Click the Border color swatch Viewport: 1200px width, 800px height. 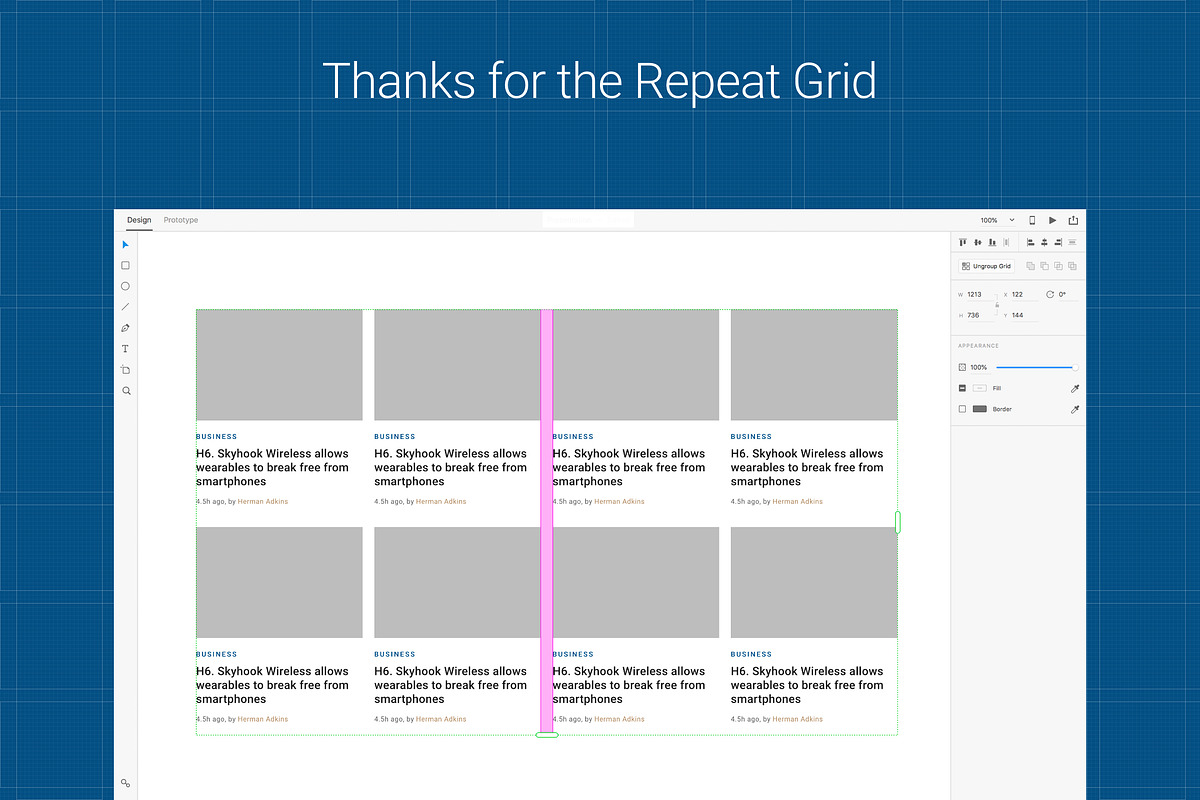980,409
